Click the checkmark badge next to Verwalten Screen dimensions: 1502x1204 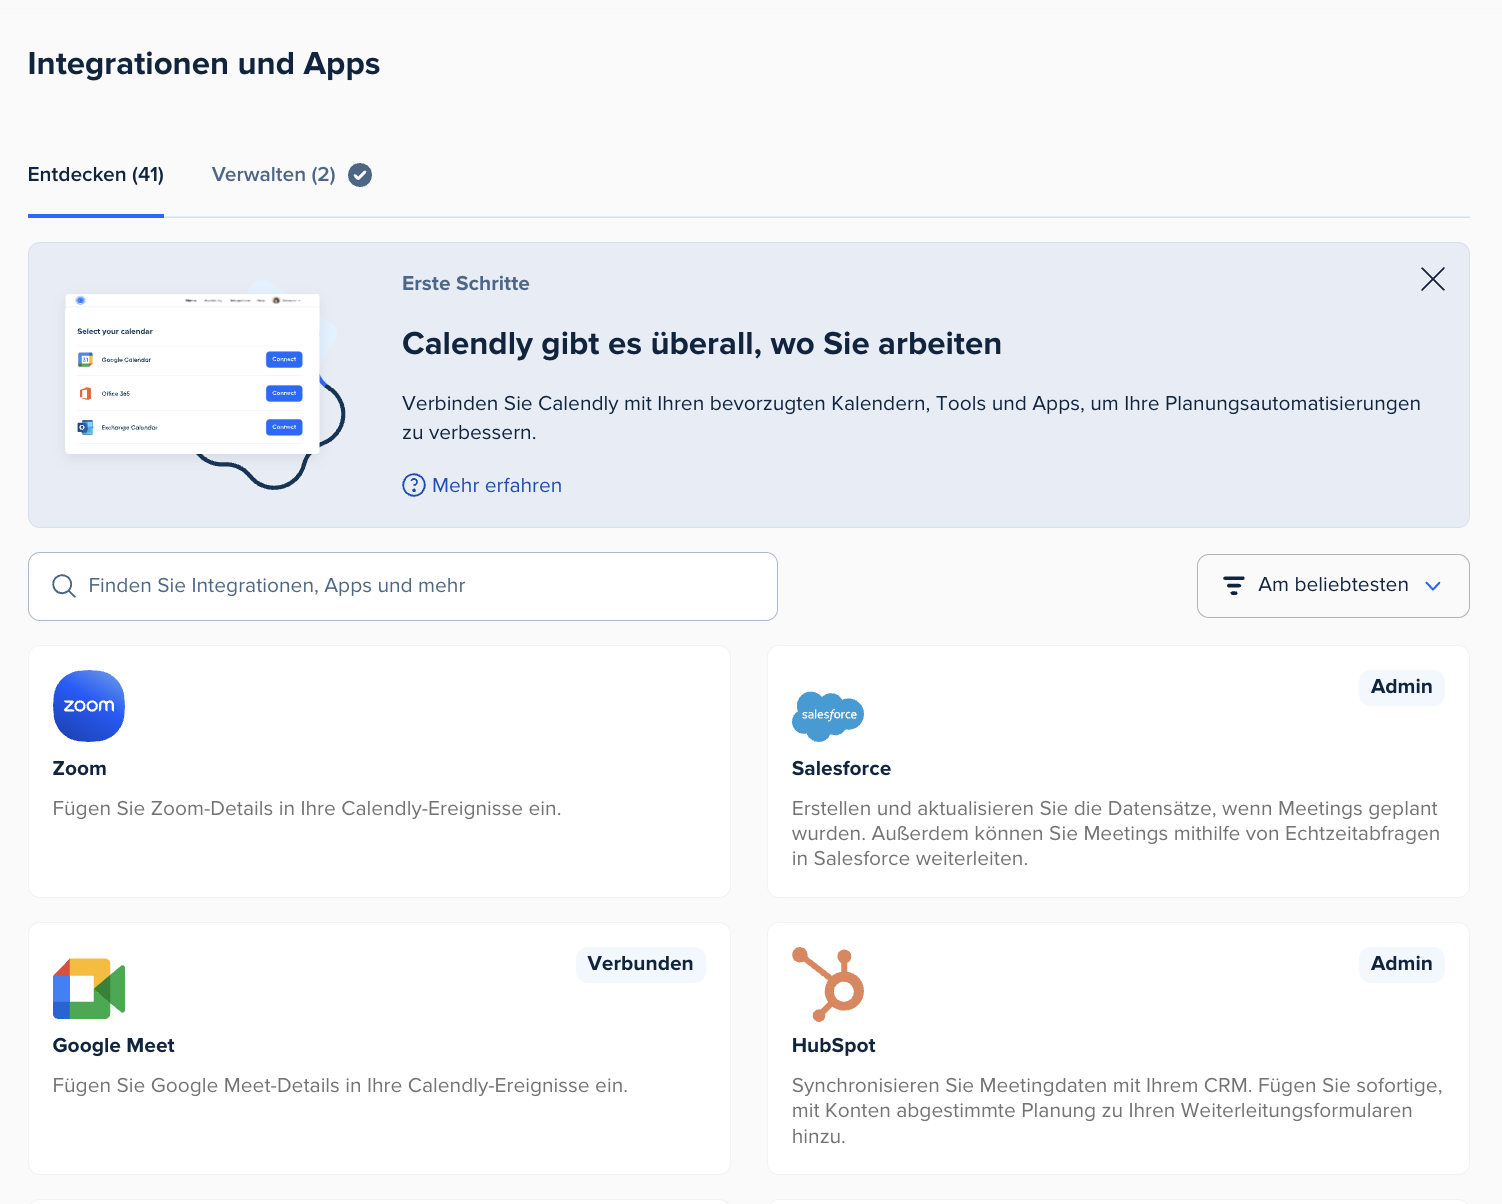(x=360, y=175)
